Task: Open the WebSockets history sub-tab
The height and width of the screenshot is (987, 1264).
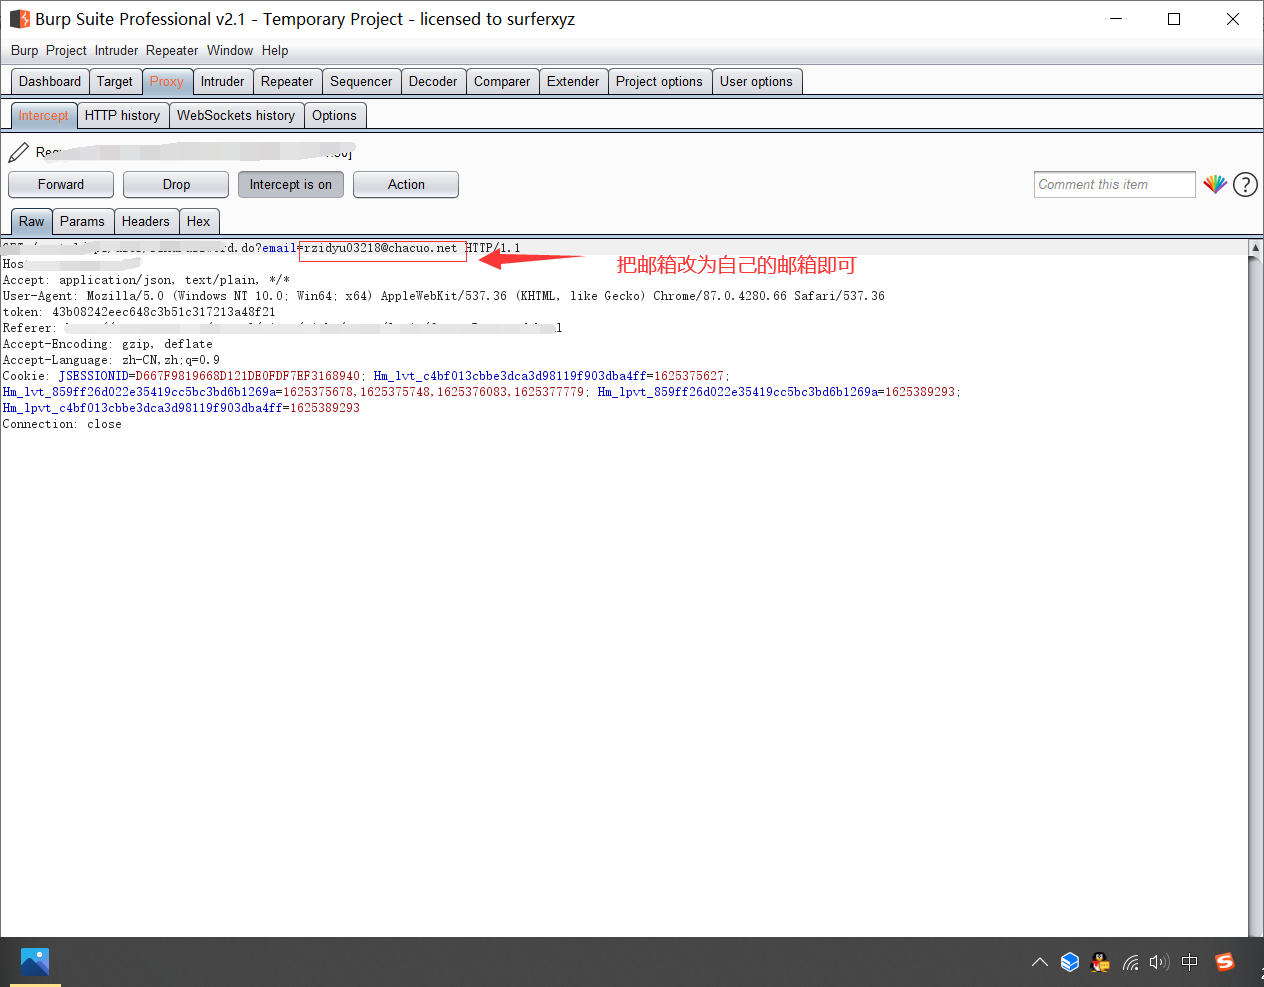Action: pos(236,115)
